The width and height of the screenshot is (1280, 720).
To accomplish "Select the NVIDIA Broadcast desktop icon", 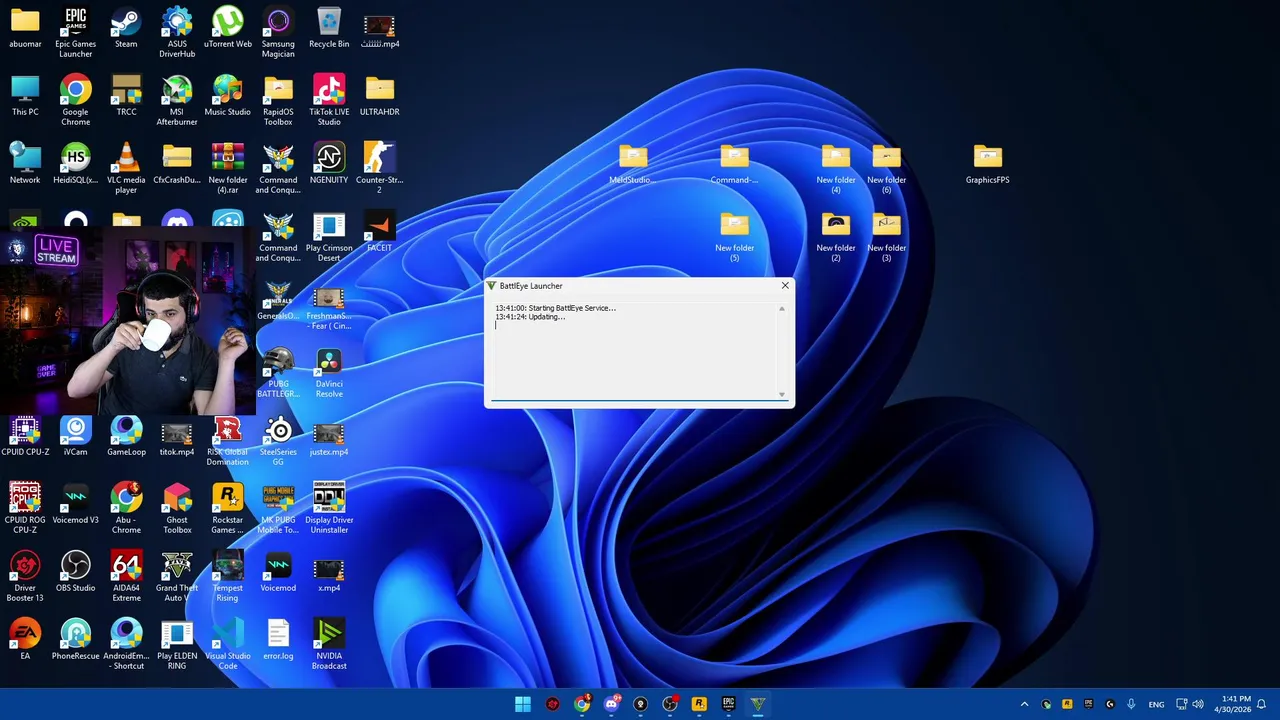I will 329,643.
